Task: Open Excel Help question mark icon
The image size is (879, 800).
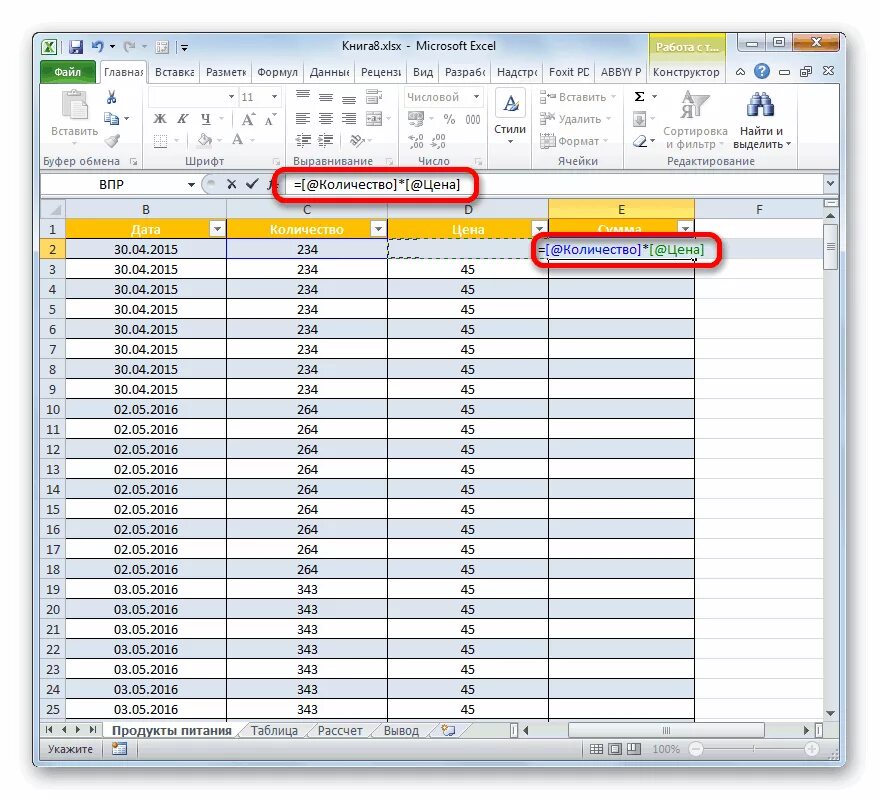Action: [761, 72]
